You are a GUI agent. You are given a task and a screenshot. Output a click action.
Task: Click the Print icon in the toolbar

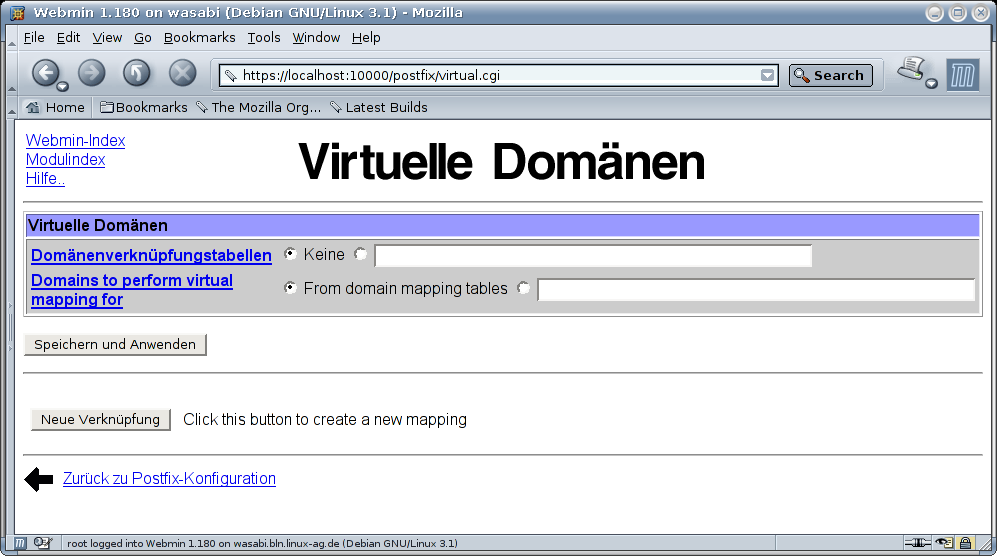(x=911, y=69)
